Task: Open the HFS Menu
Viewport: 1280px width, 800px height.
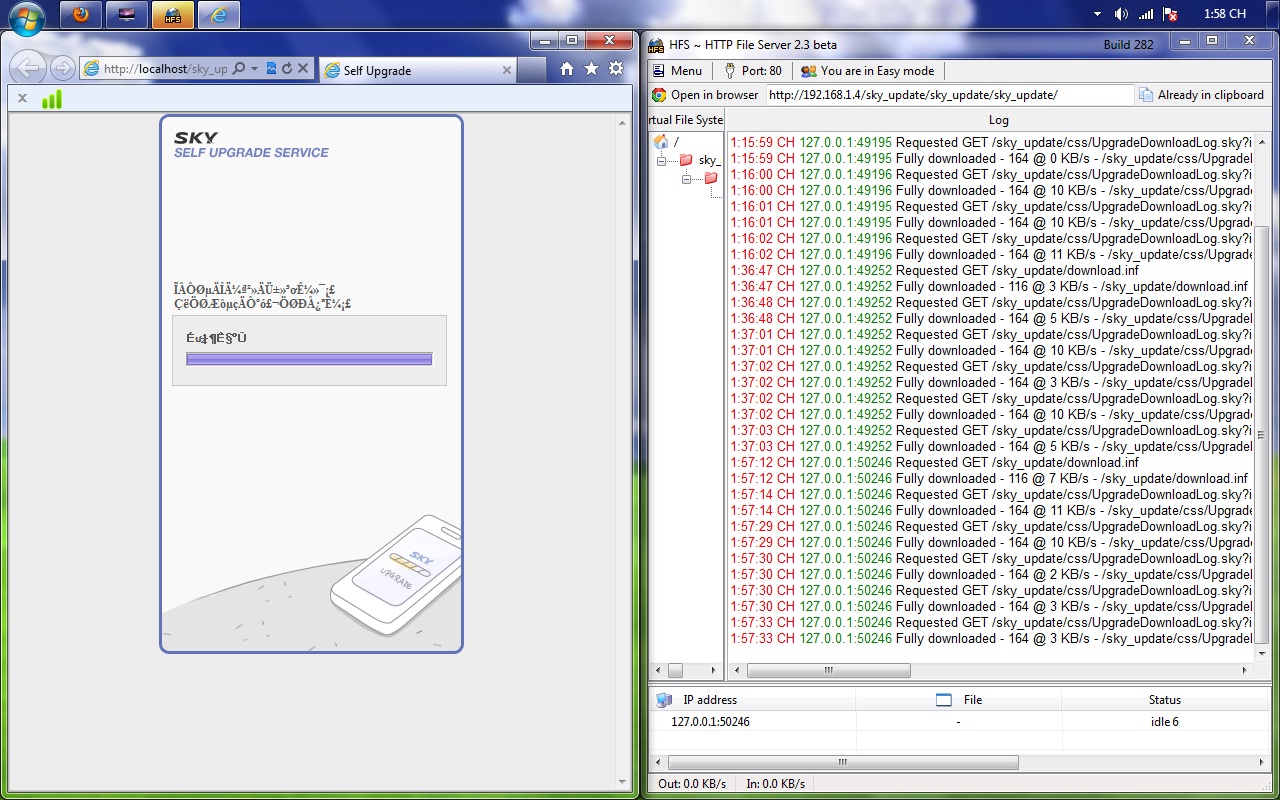Action: click(x=677, y=71)
